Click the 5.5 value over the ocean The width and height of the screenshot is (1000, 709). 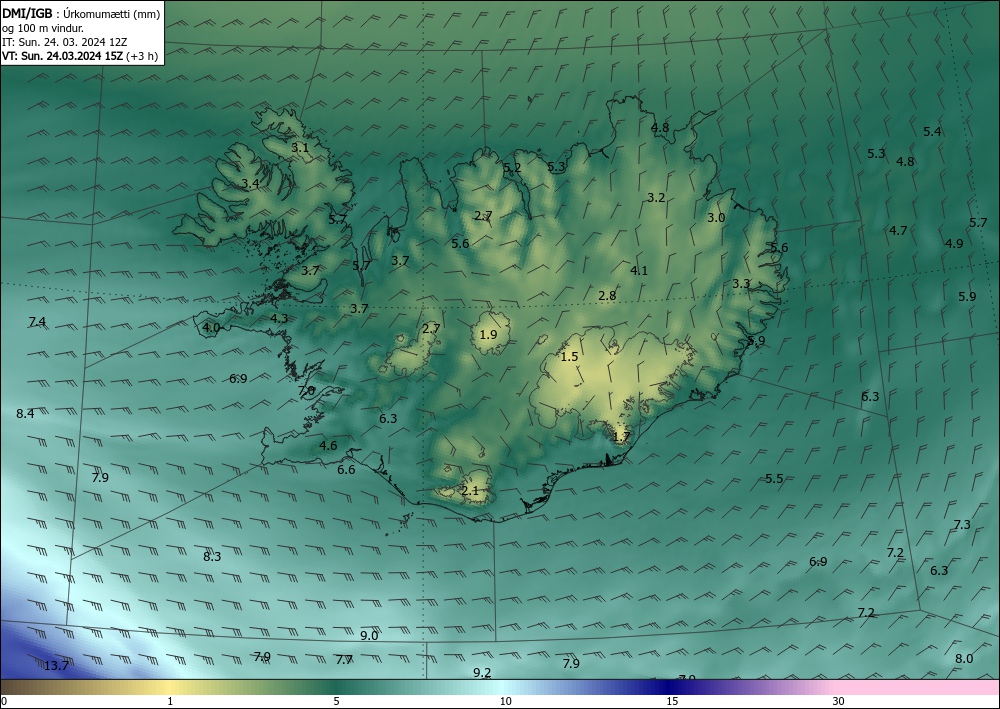774,479
